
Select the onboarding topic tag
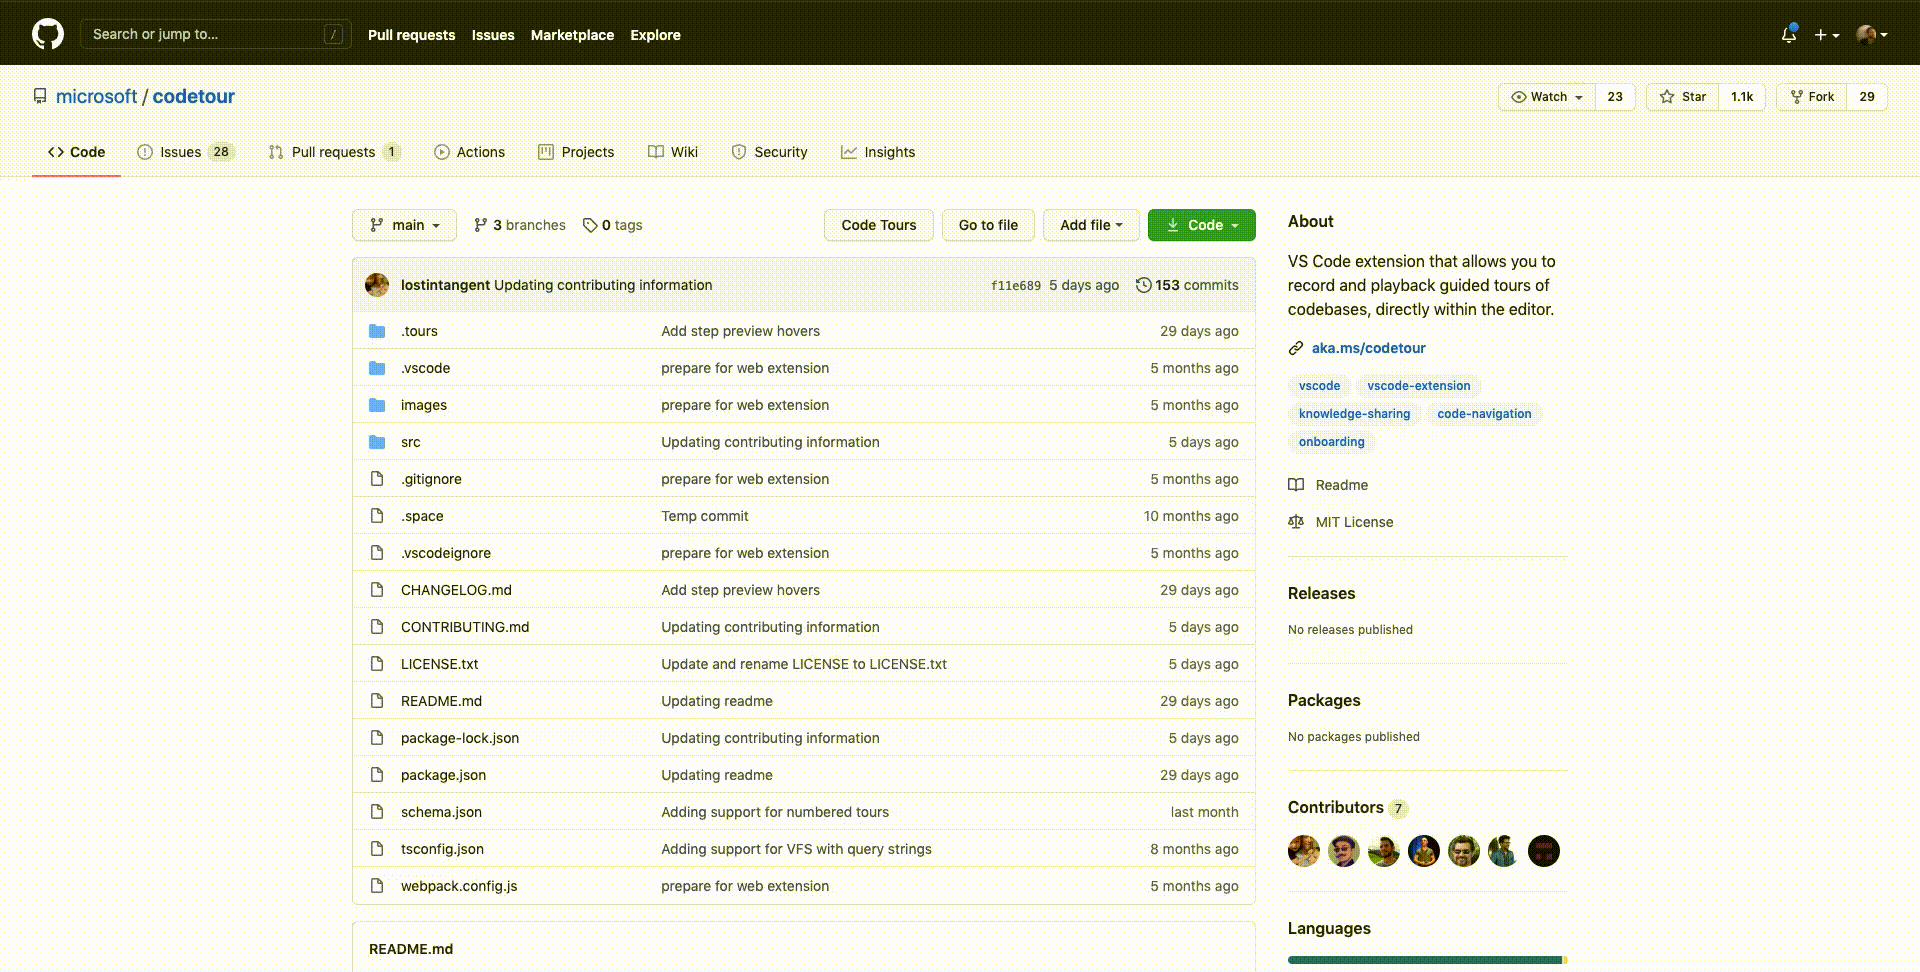[1331, 442]
